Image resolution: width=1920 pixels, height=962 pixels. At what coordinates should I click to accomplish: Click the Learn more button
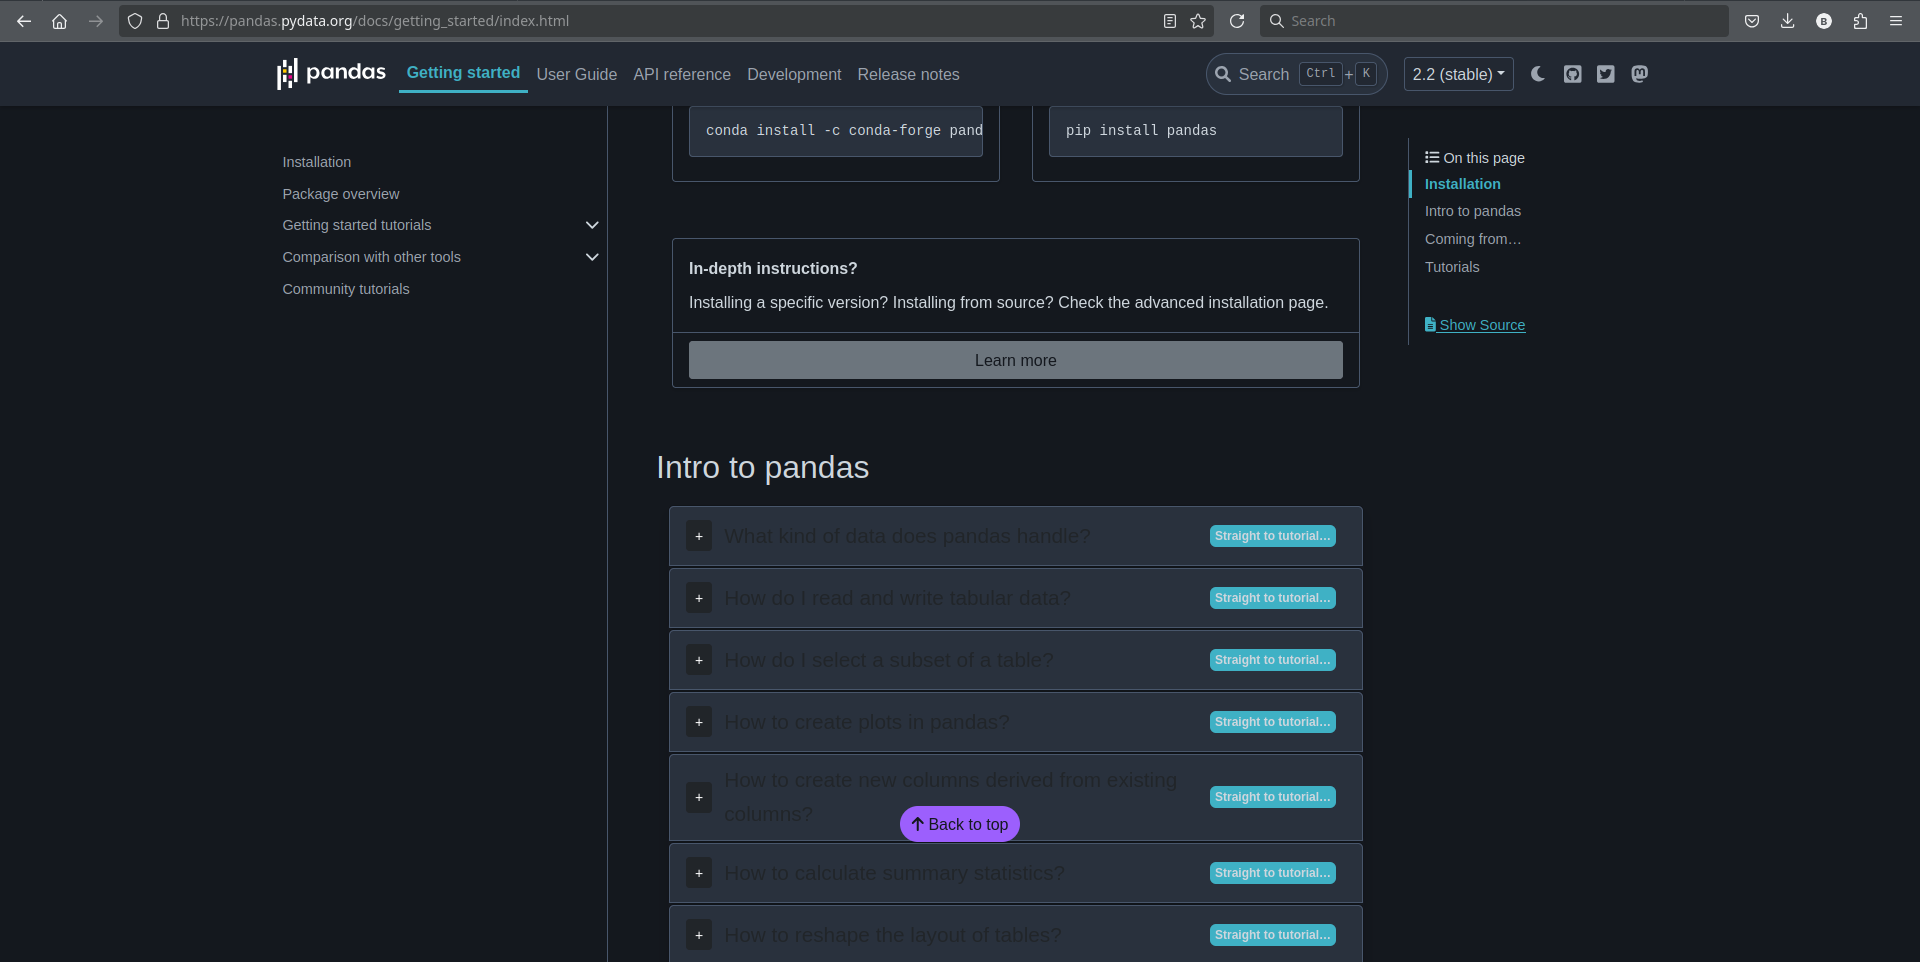tap(1015, 360)
